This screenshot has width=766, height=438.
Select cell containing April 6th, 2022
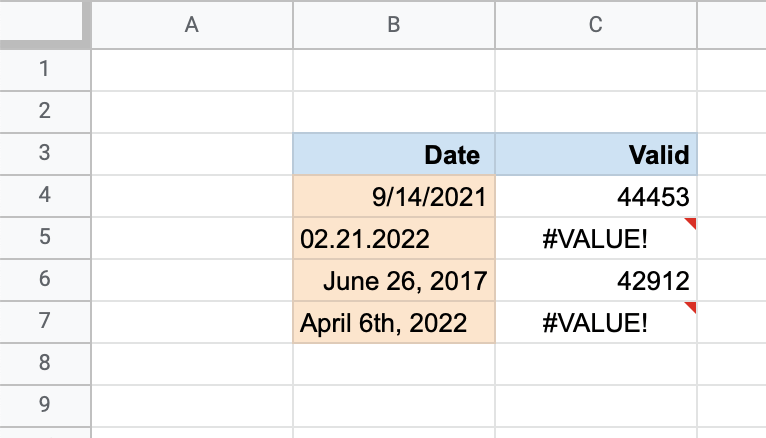(x=394, y=322)
